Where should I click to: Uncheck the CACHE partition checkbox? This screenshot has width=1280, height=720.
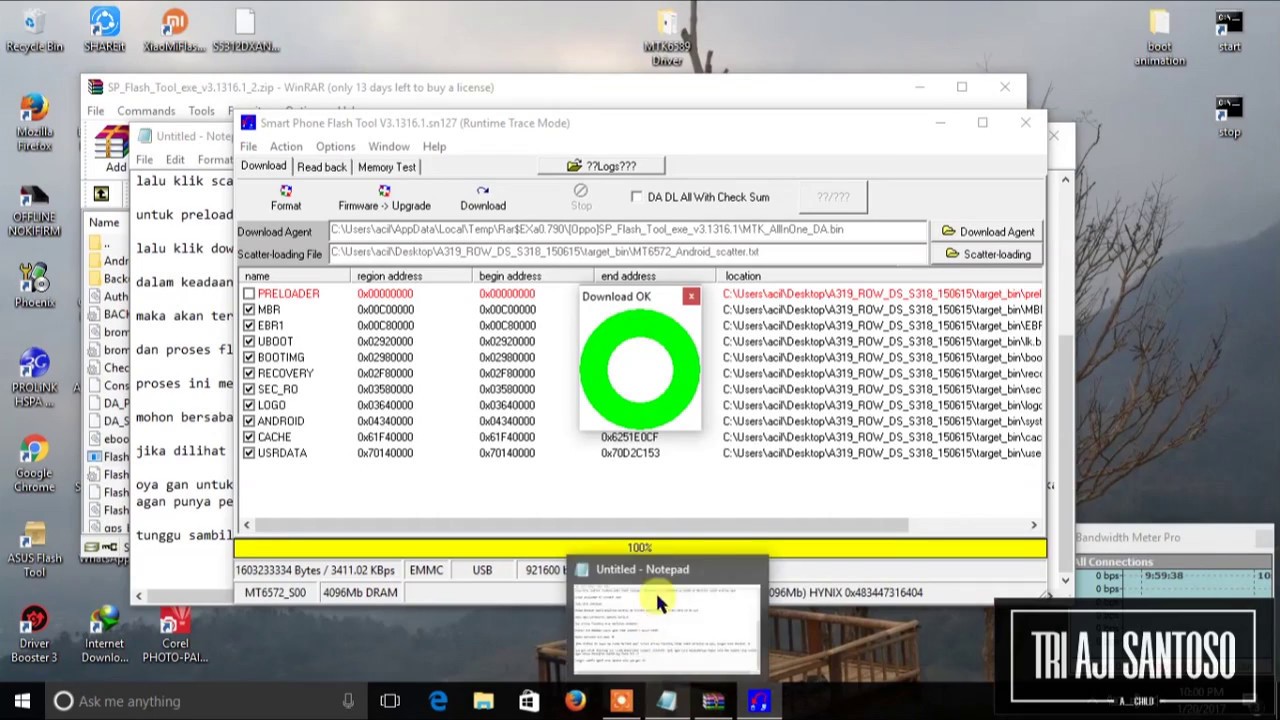(249, 438)
